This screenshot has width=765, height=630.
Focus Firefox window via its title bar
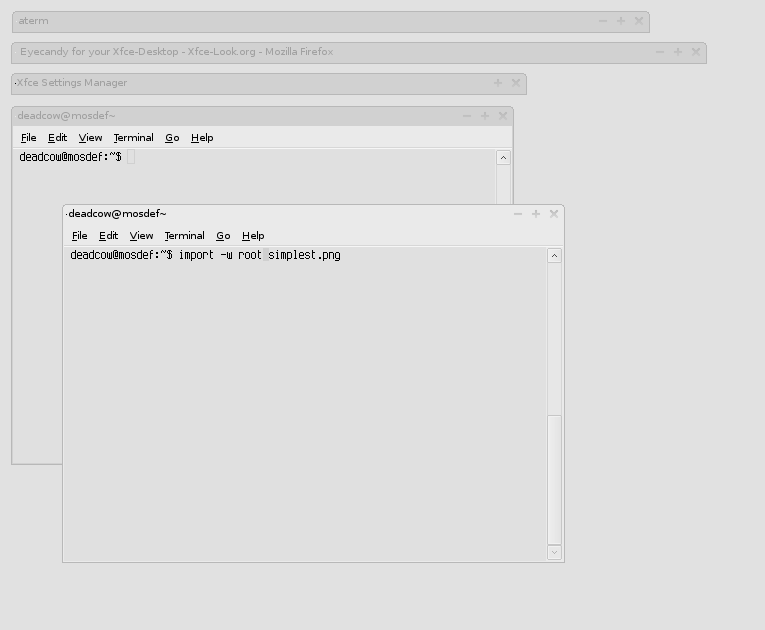pyautogui.click(x=359, y=53)
